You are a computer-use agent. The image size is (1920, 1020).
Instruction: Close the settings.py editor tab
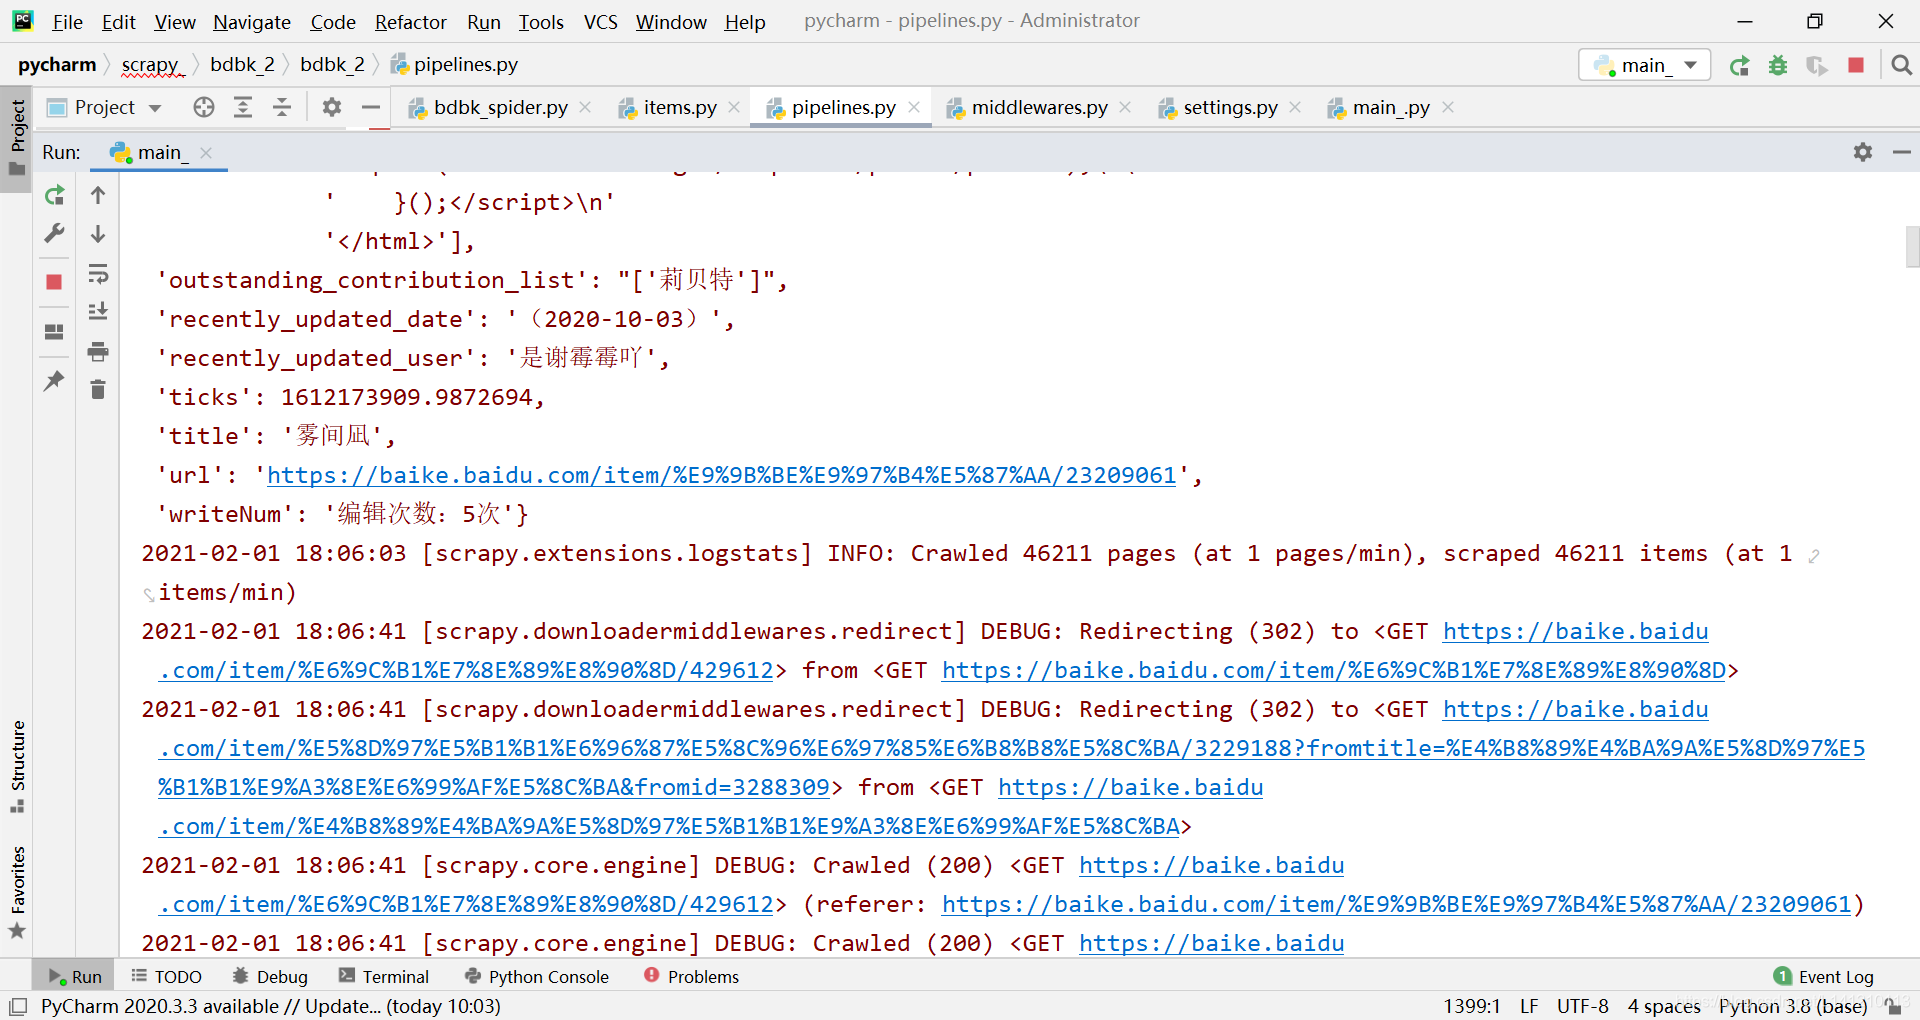pyautogui.click(x=1295, y=107)
